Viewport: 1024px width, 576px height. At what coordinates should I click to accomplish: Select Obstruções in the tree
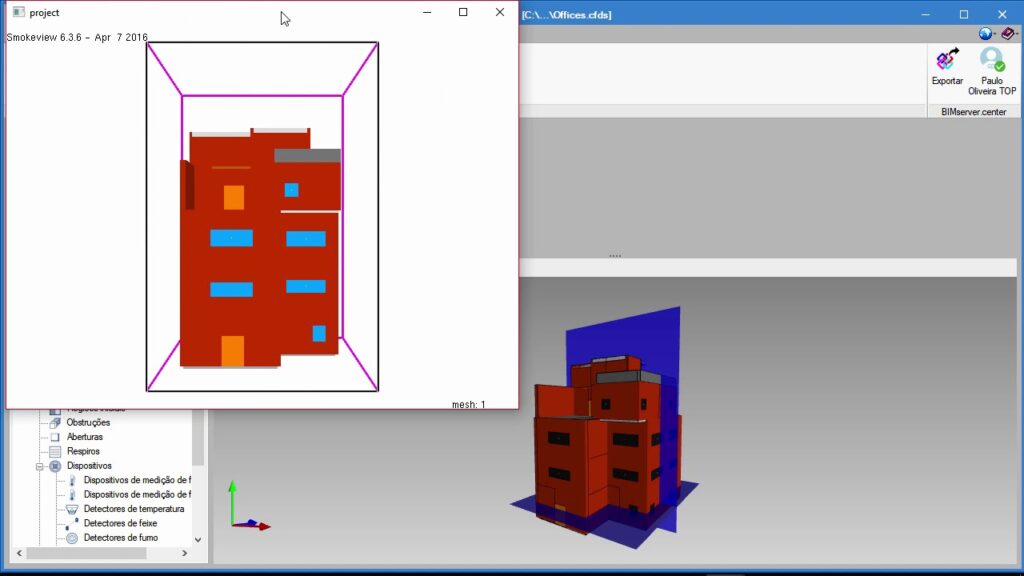(x=88, y=423)
